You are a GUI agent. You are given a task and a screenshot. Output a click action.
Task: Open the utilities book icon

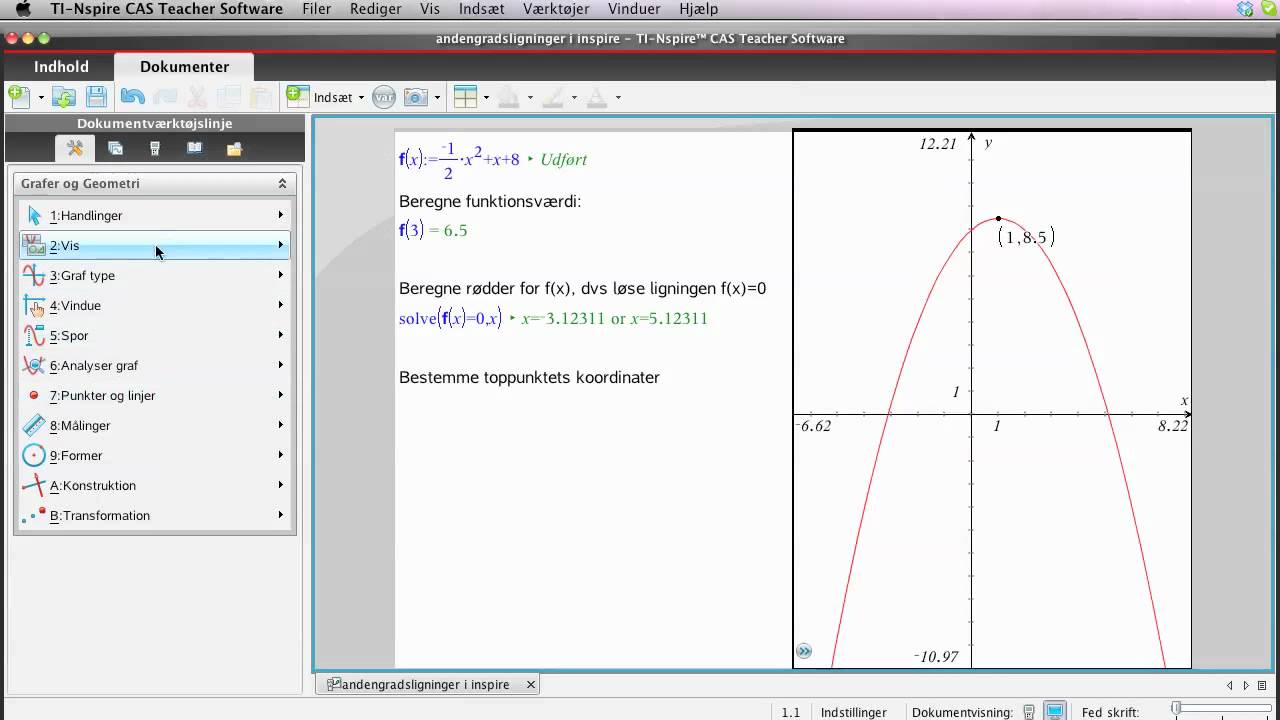tap(194, 149)
